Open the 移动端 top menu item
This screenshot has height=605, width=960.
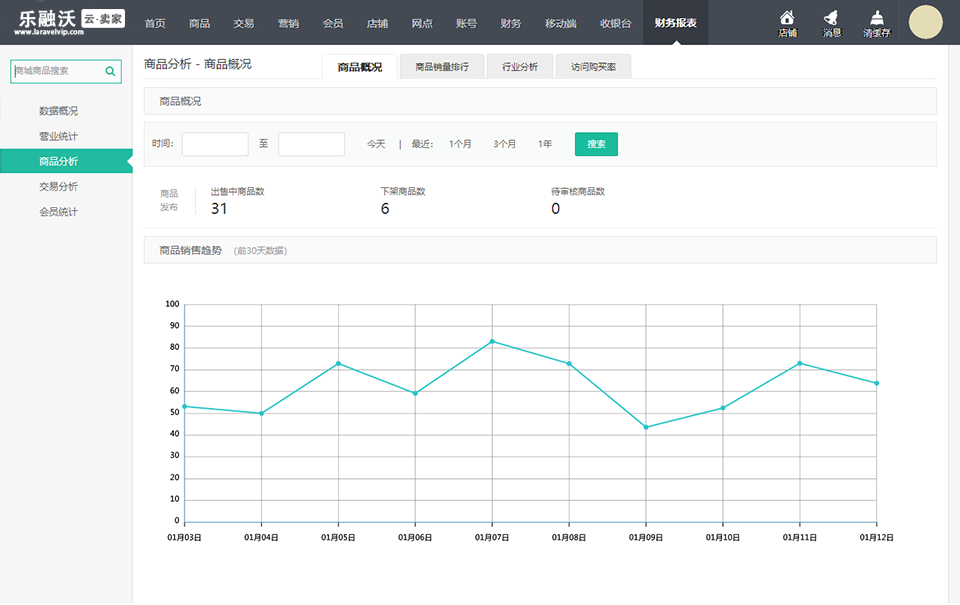(x=561, y=23)
